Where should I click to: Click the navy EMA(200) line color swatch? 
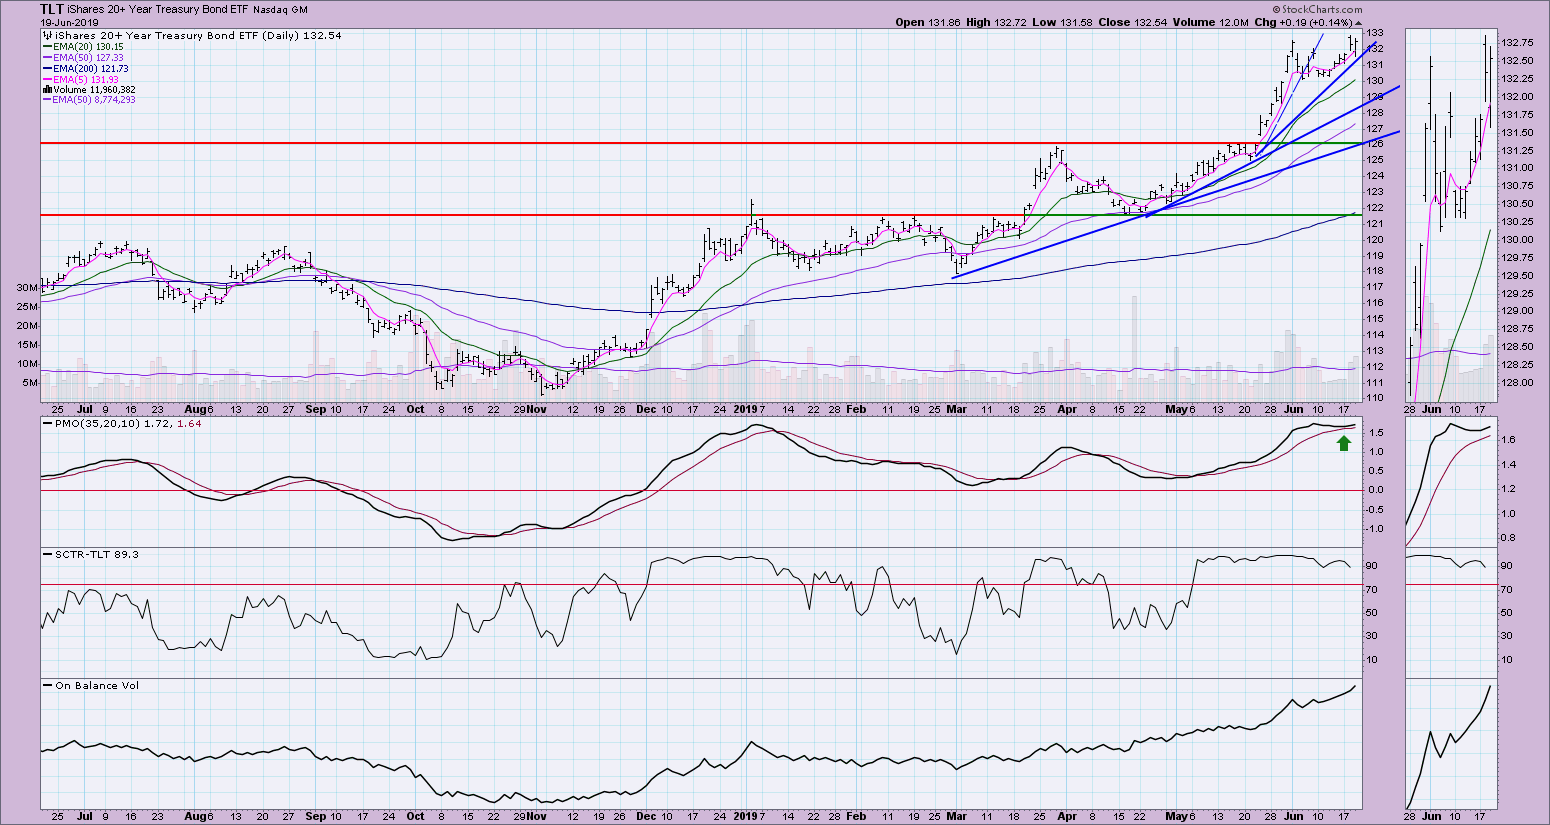[48, 68]
